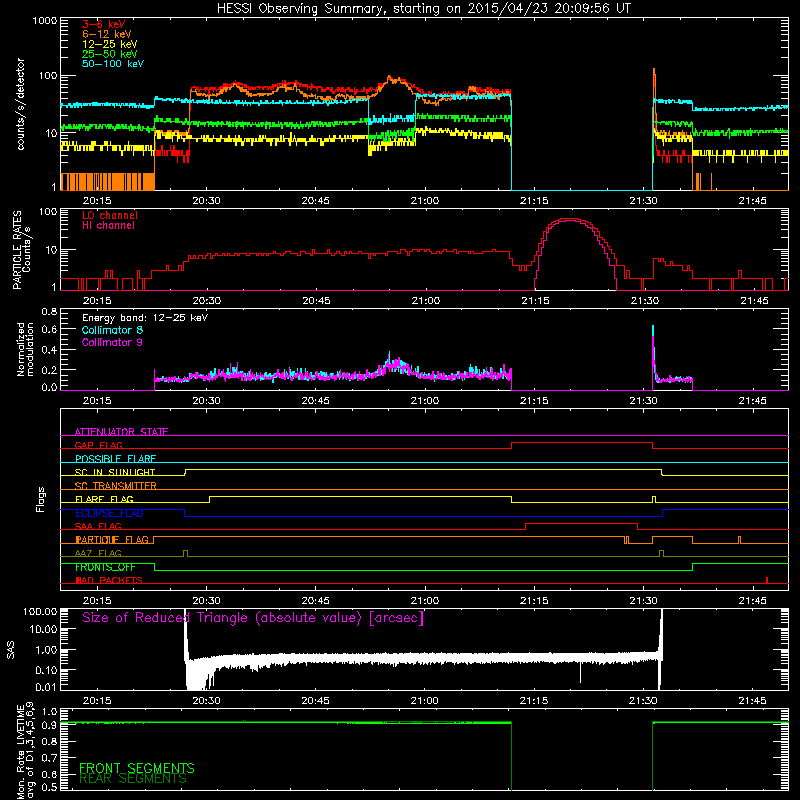
Task: Select the LO channel legend label
Action: (110, 215)
